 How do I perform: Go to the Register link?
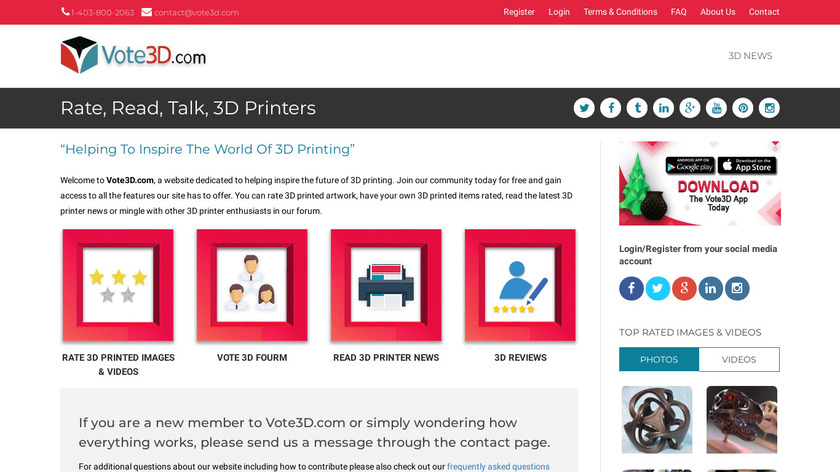click(x=519, y=12)
